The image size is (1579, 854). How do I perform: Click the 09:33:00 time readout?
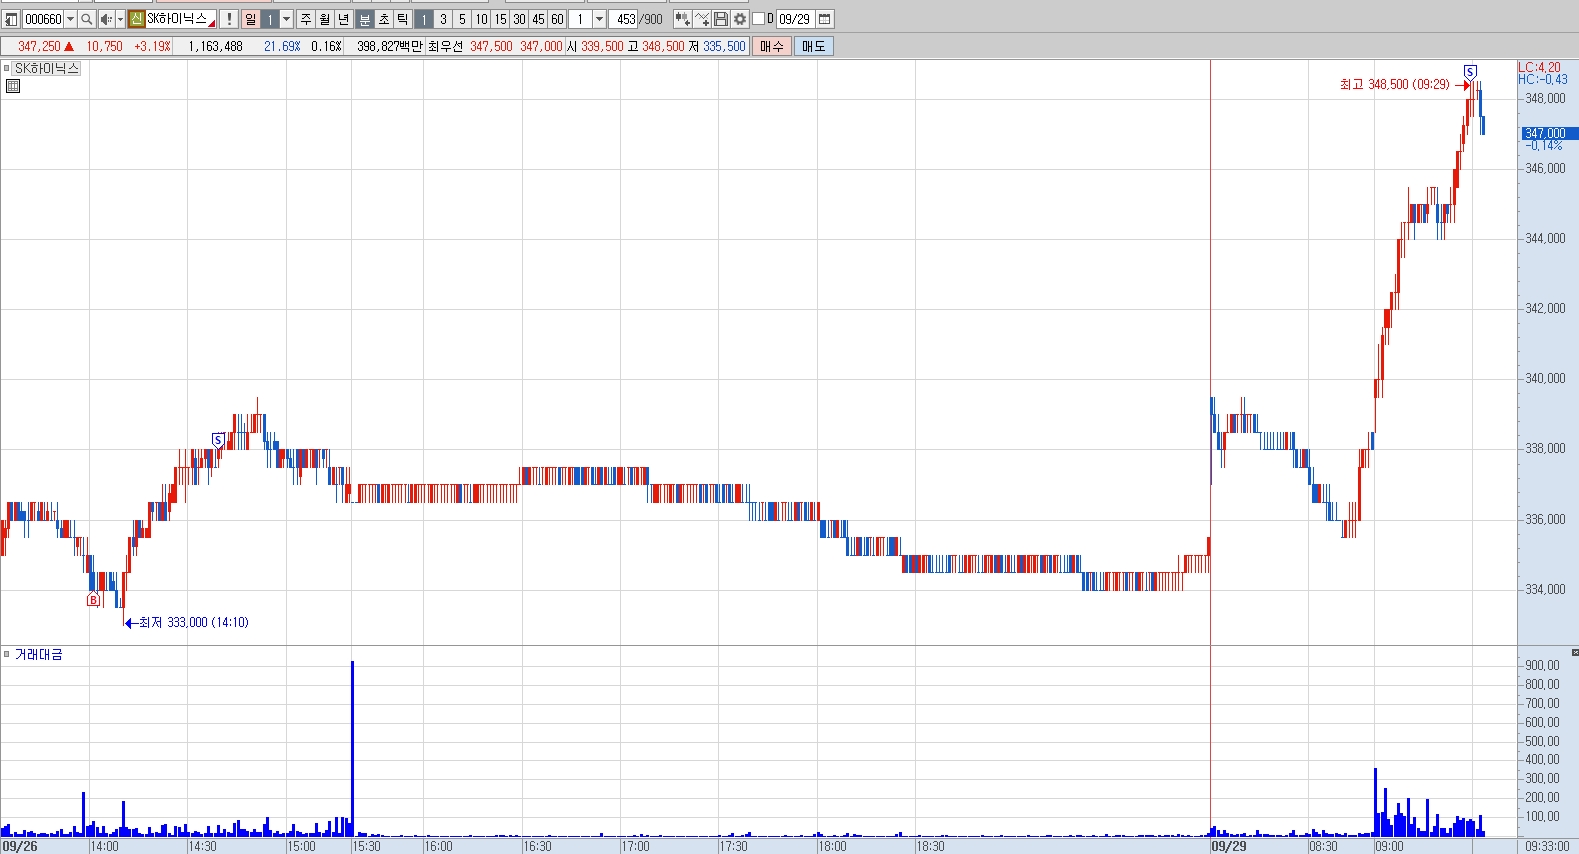pyautogui.click(x=1547, y=846)
